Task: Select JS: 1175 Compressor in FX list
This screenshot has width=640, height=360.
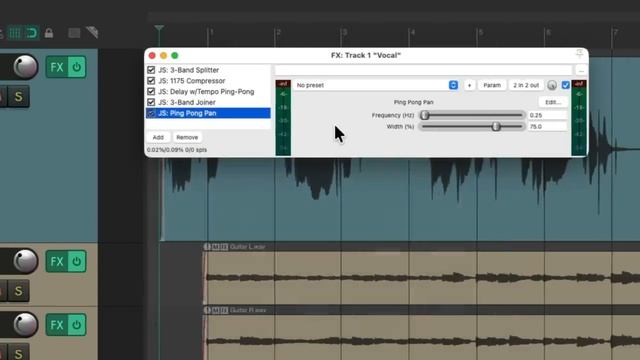Action: click(x=192, y=81)
